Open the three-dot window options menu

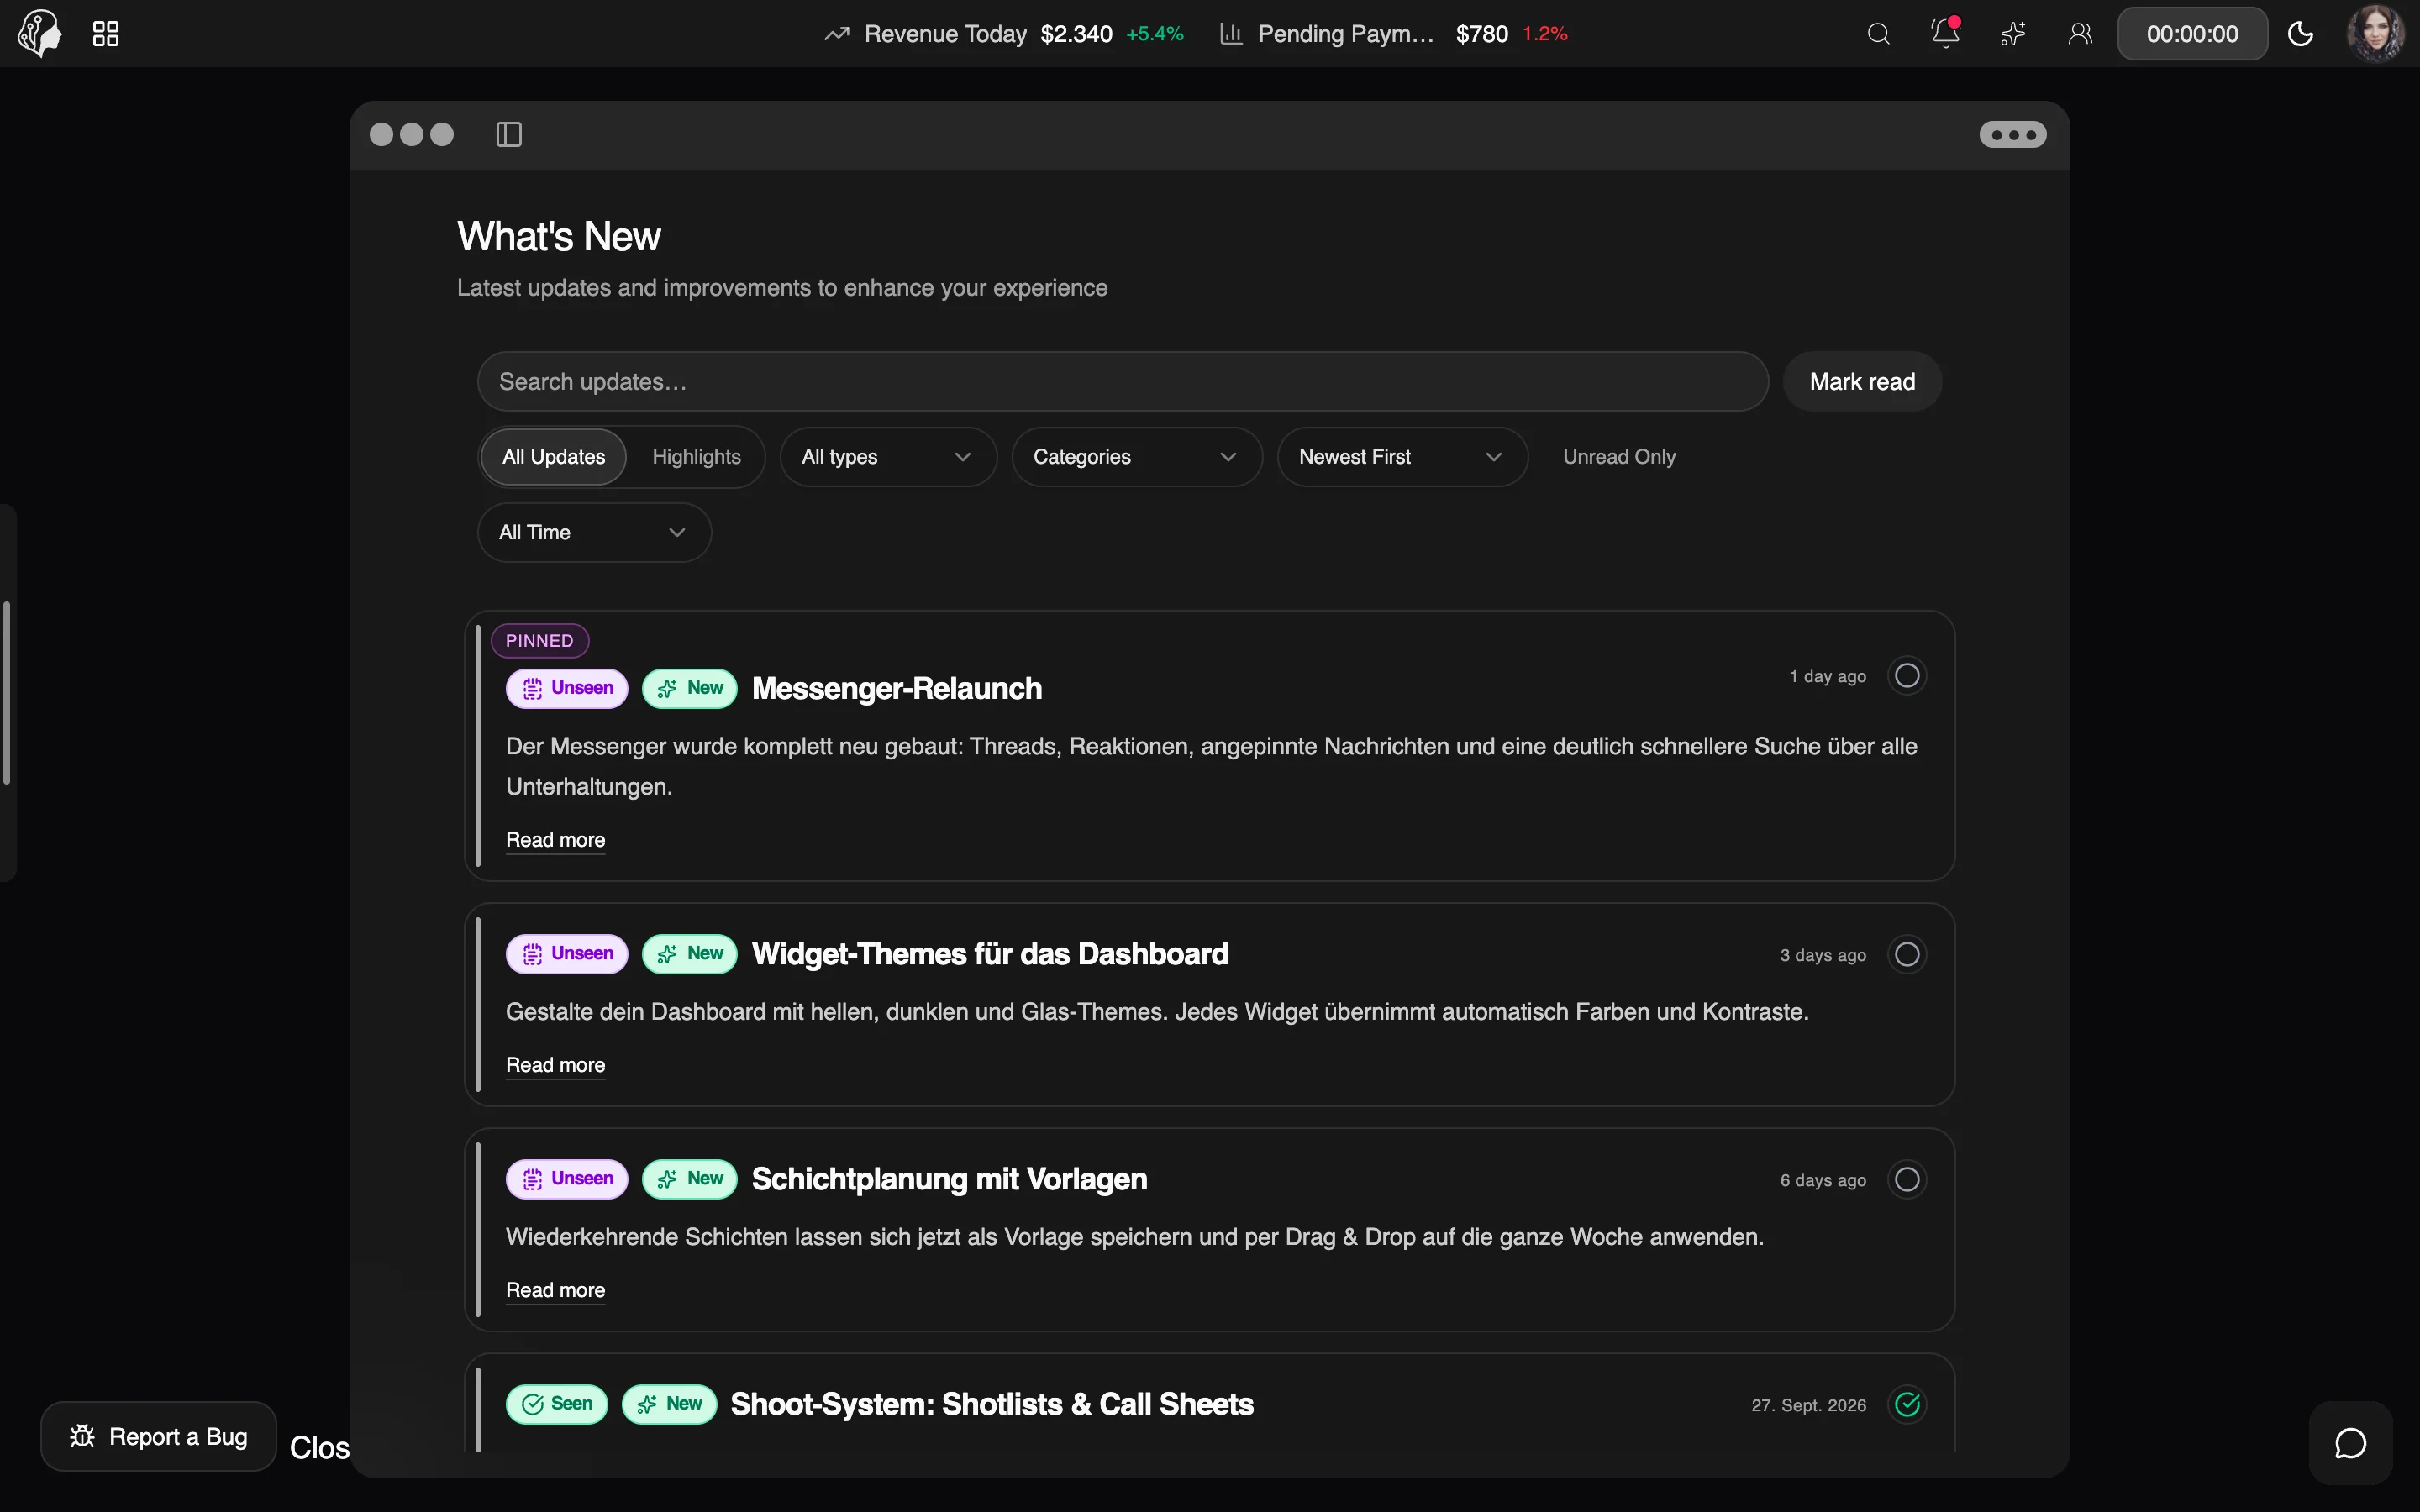pyautogui.click(x=2012, y=134)
